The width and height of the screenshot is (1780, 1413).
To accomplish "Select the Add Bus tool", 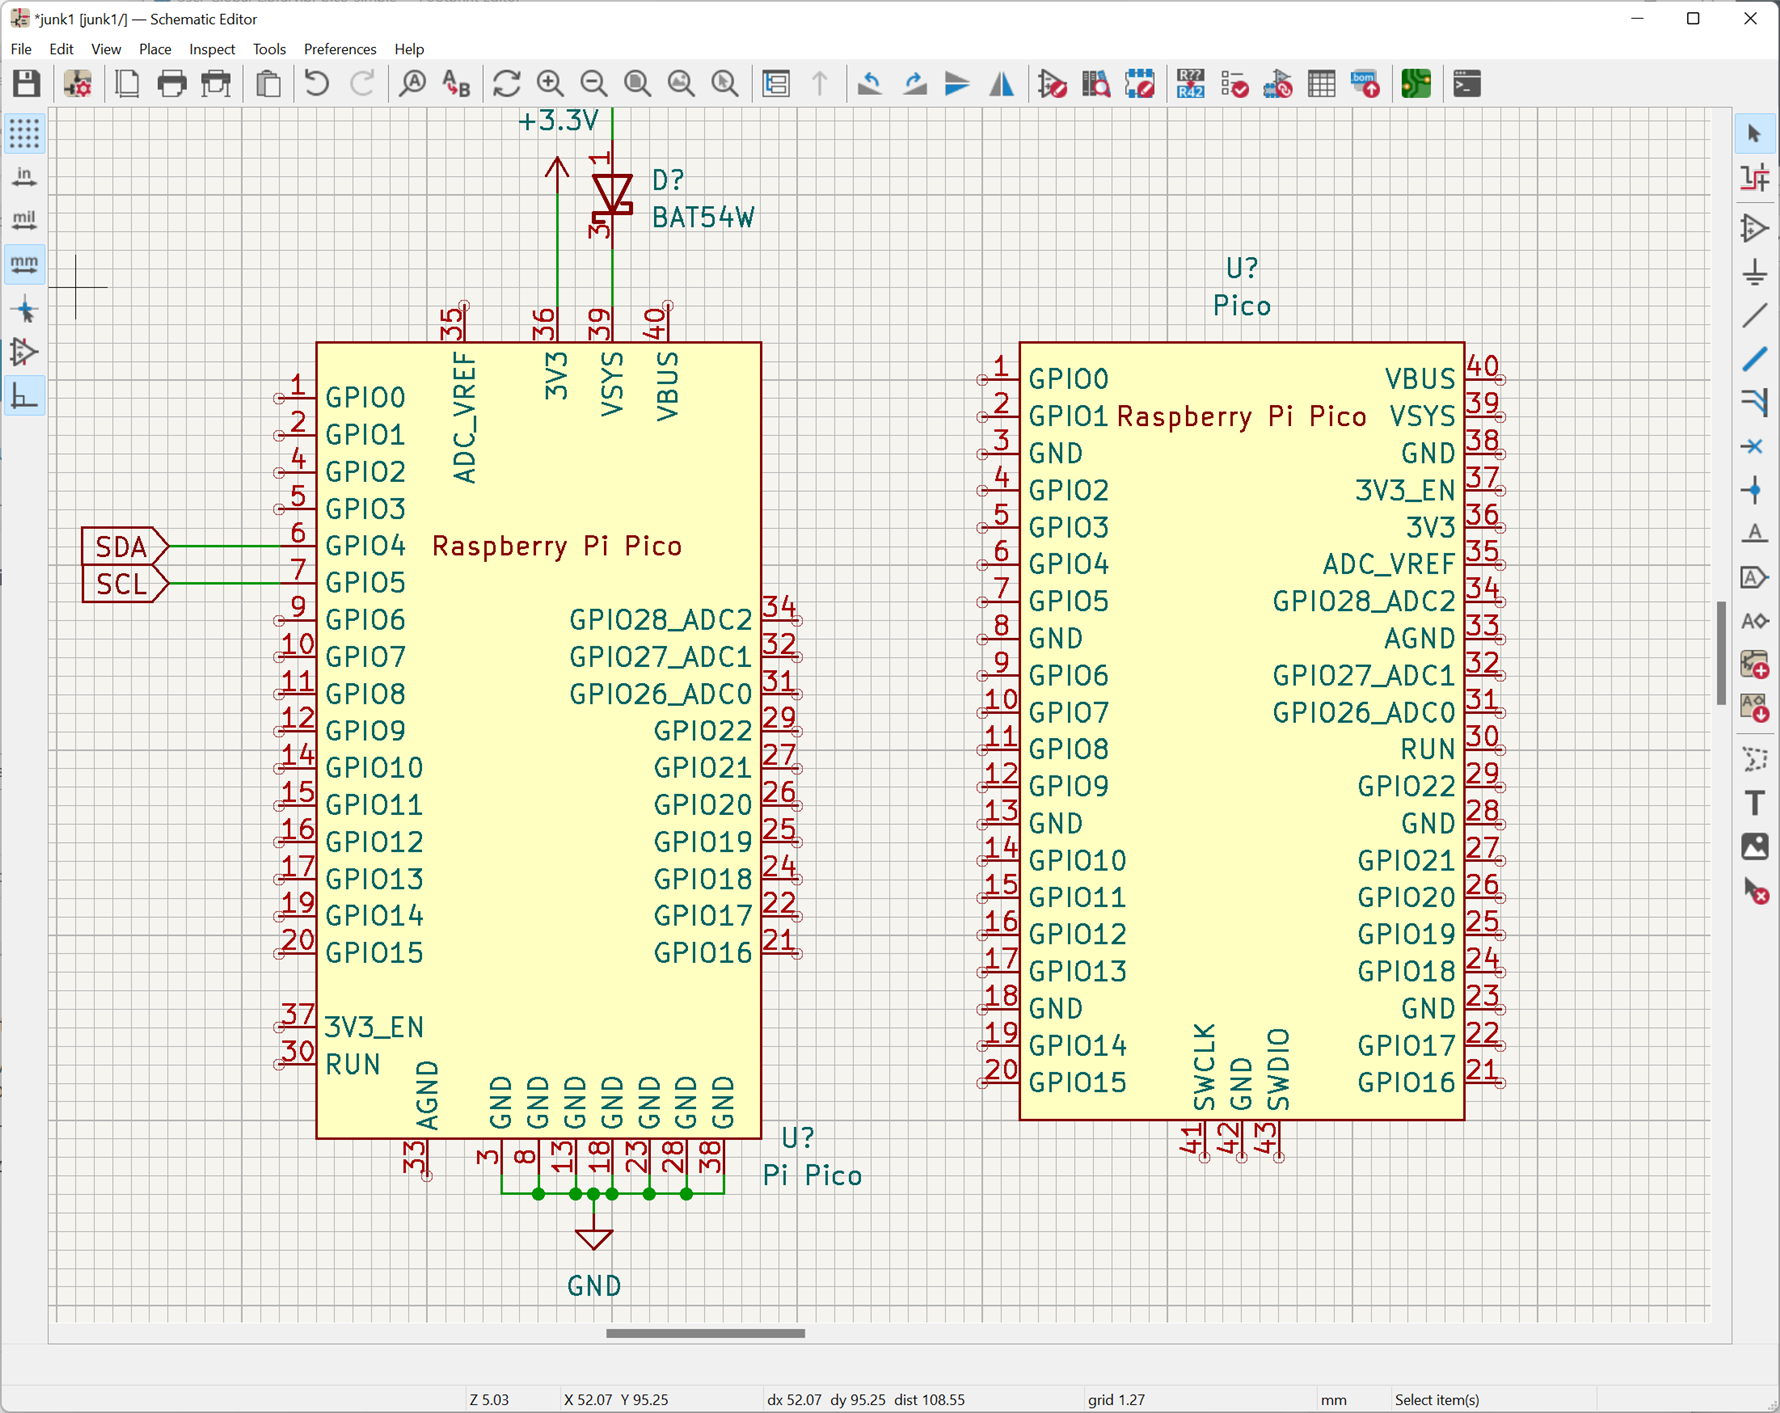I will click(1755, 359).
